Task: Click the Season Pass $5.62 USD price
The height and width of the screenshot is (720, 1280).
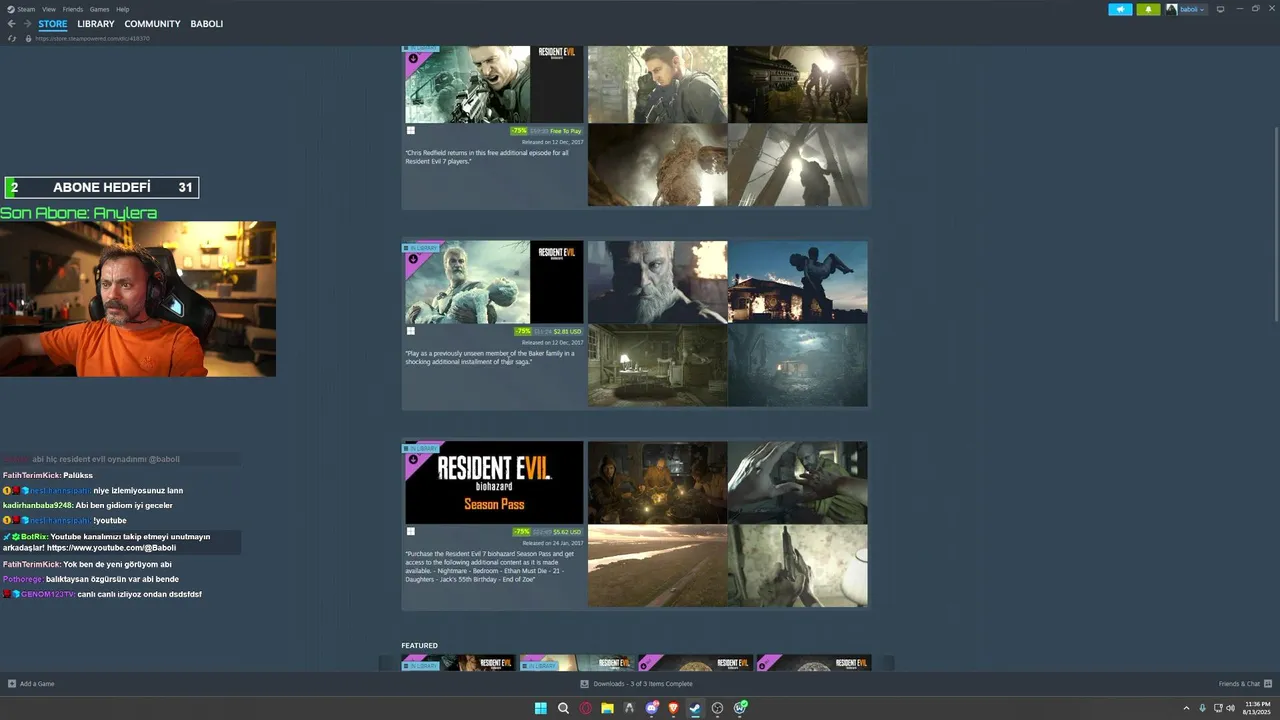Action: 567,532
